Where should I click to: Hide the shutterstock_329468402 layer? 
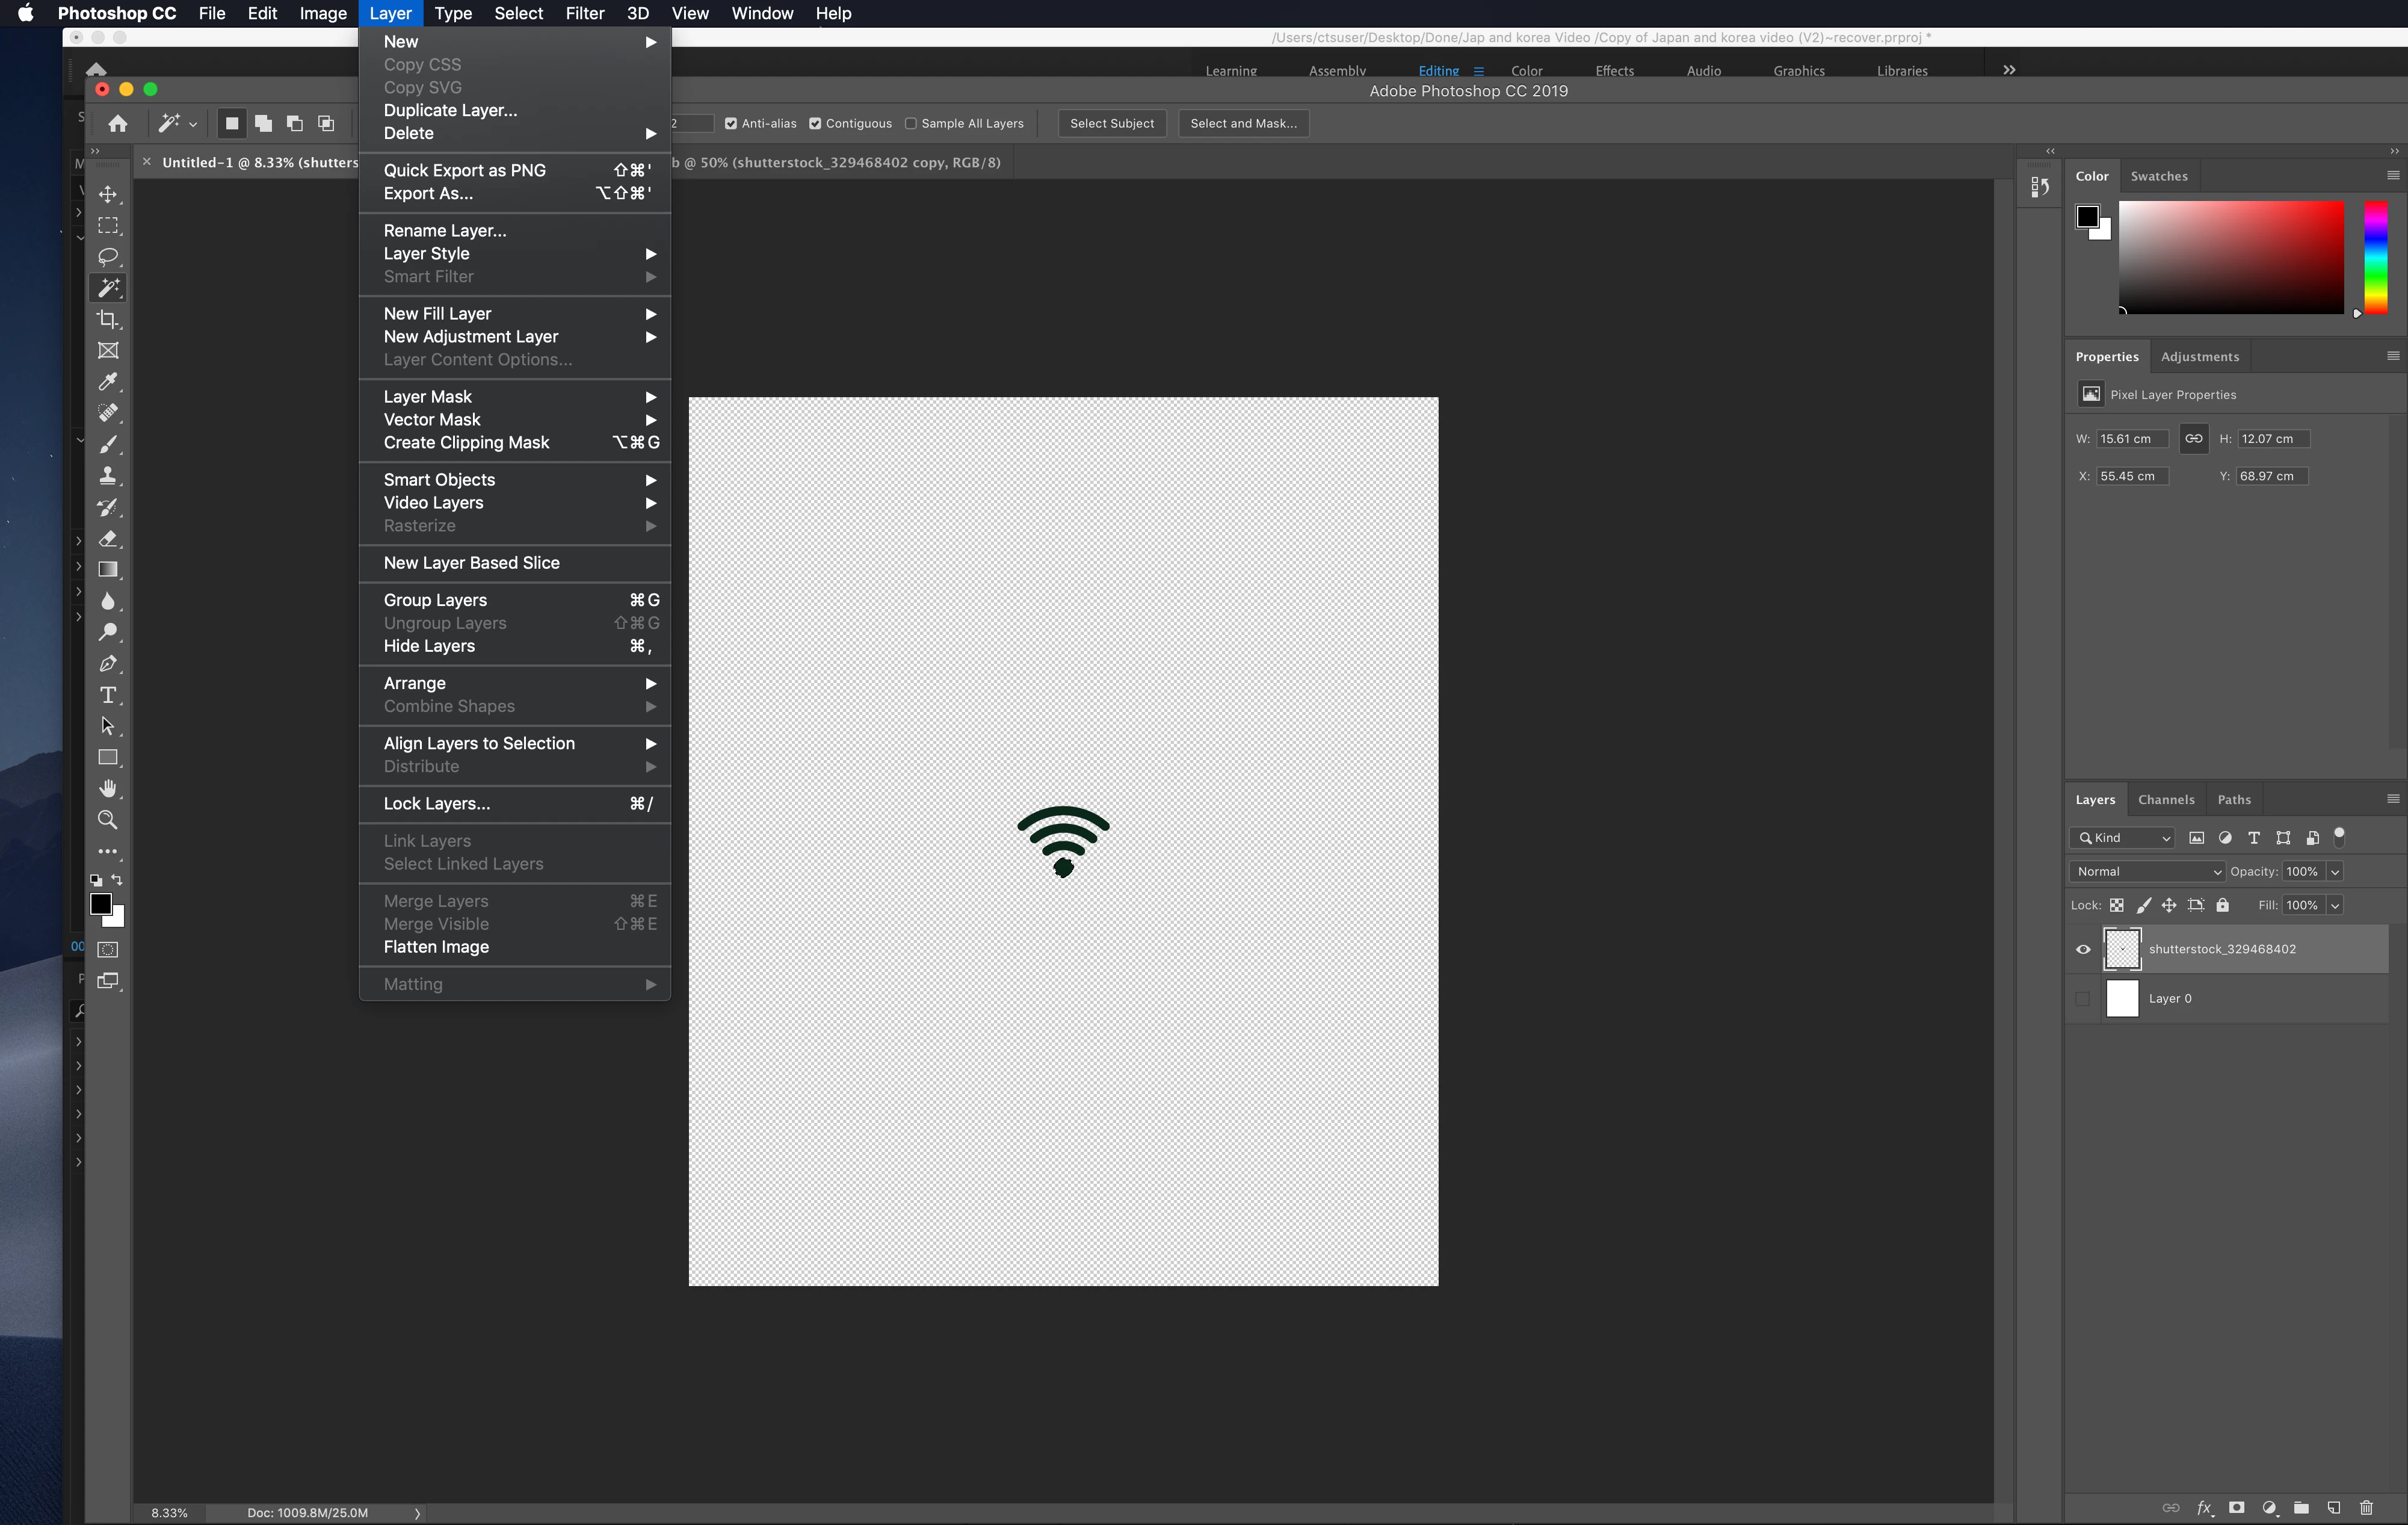point(2083,950)
